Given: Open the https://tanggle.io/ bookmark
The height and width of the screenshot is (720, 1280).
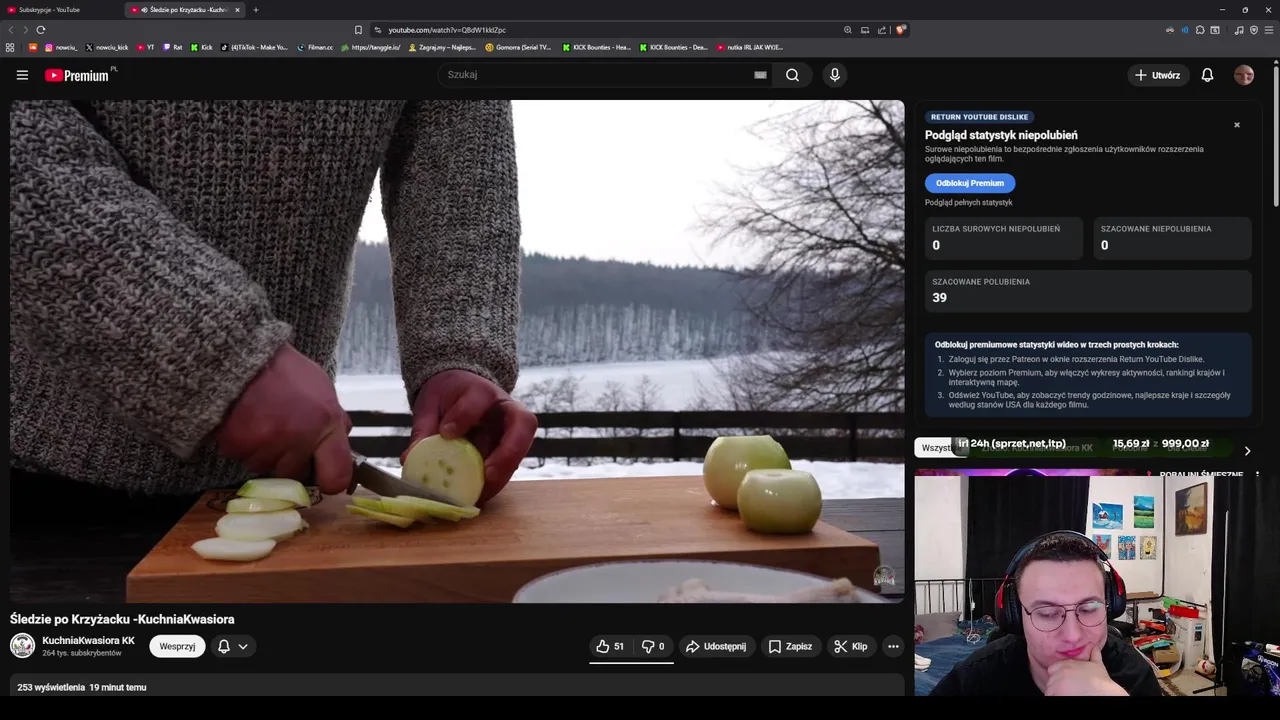Looking at the screenshot, I should click(x=371, y=47).
